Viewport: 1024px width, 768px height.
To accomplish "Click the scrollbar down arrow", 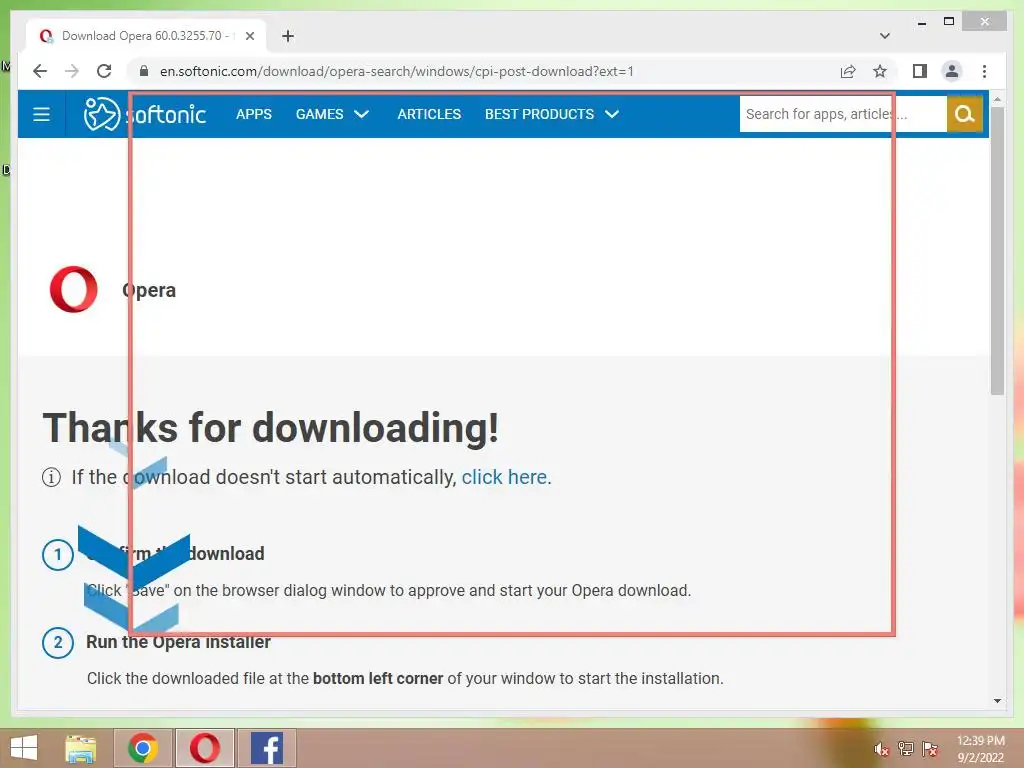I will point(997,701).
